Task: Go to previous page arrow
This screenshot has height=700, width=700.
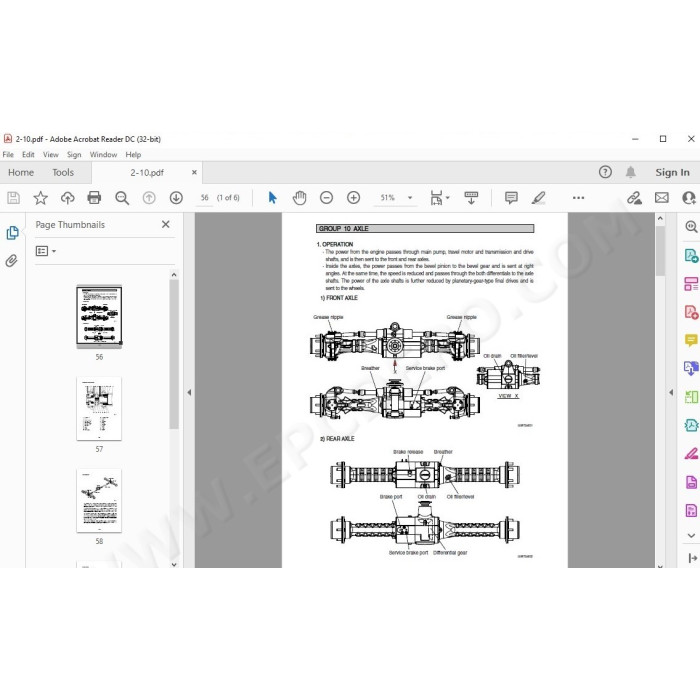Action: coord(149,198)
